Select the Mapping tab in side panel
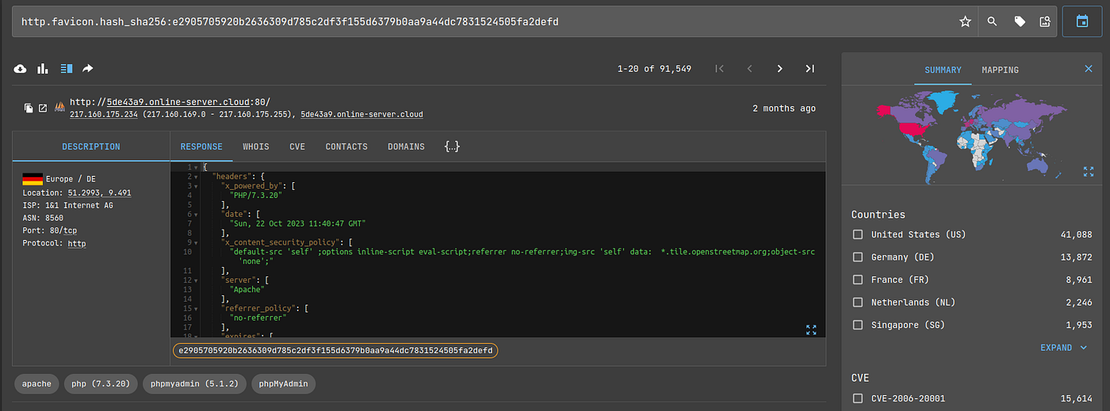1110x411 pixels. click(1000, 70)
